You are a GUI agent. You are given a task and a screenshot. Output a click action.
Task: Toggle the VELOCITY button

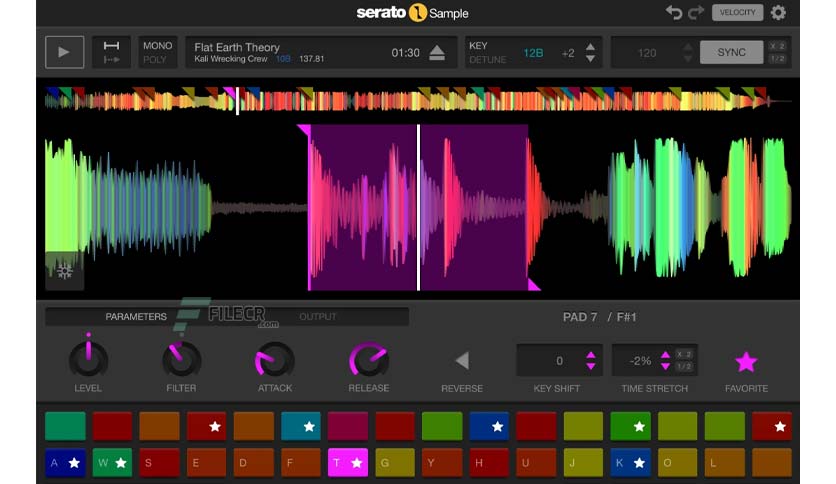[737, 13]
